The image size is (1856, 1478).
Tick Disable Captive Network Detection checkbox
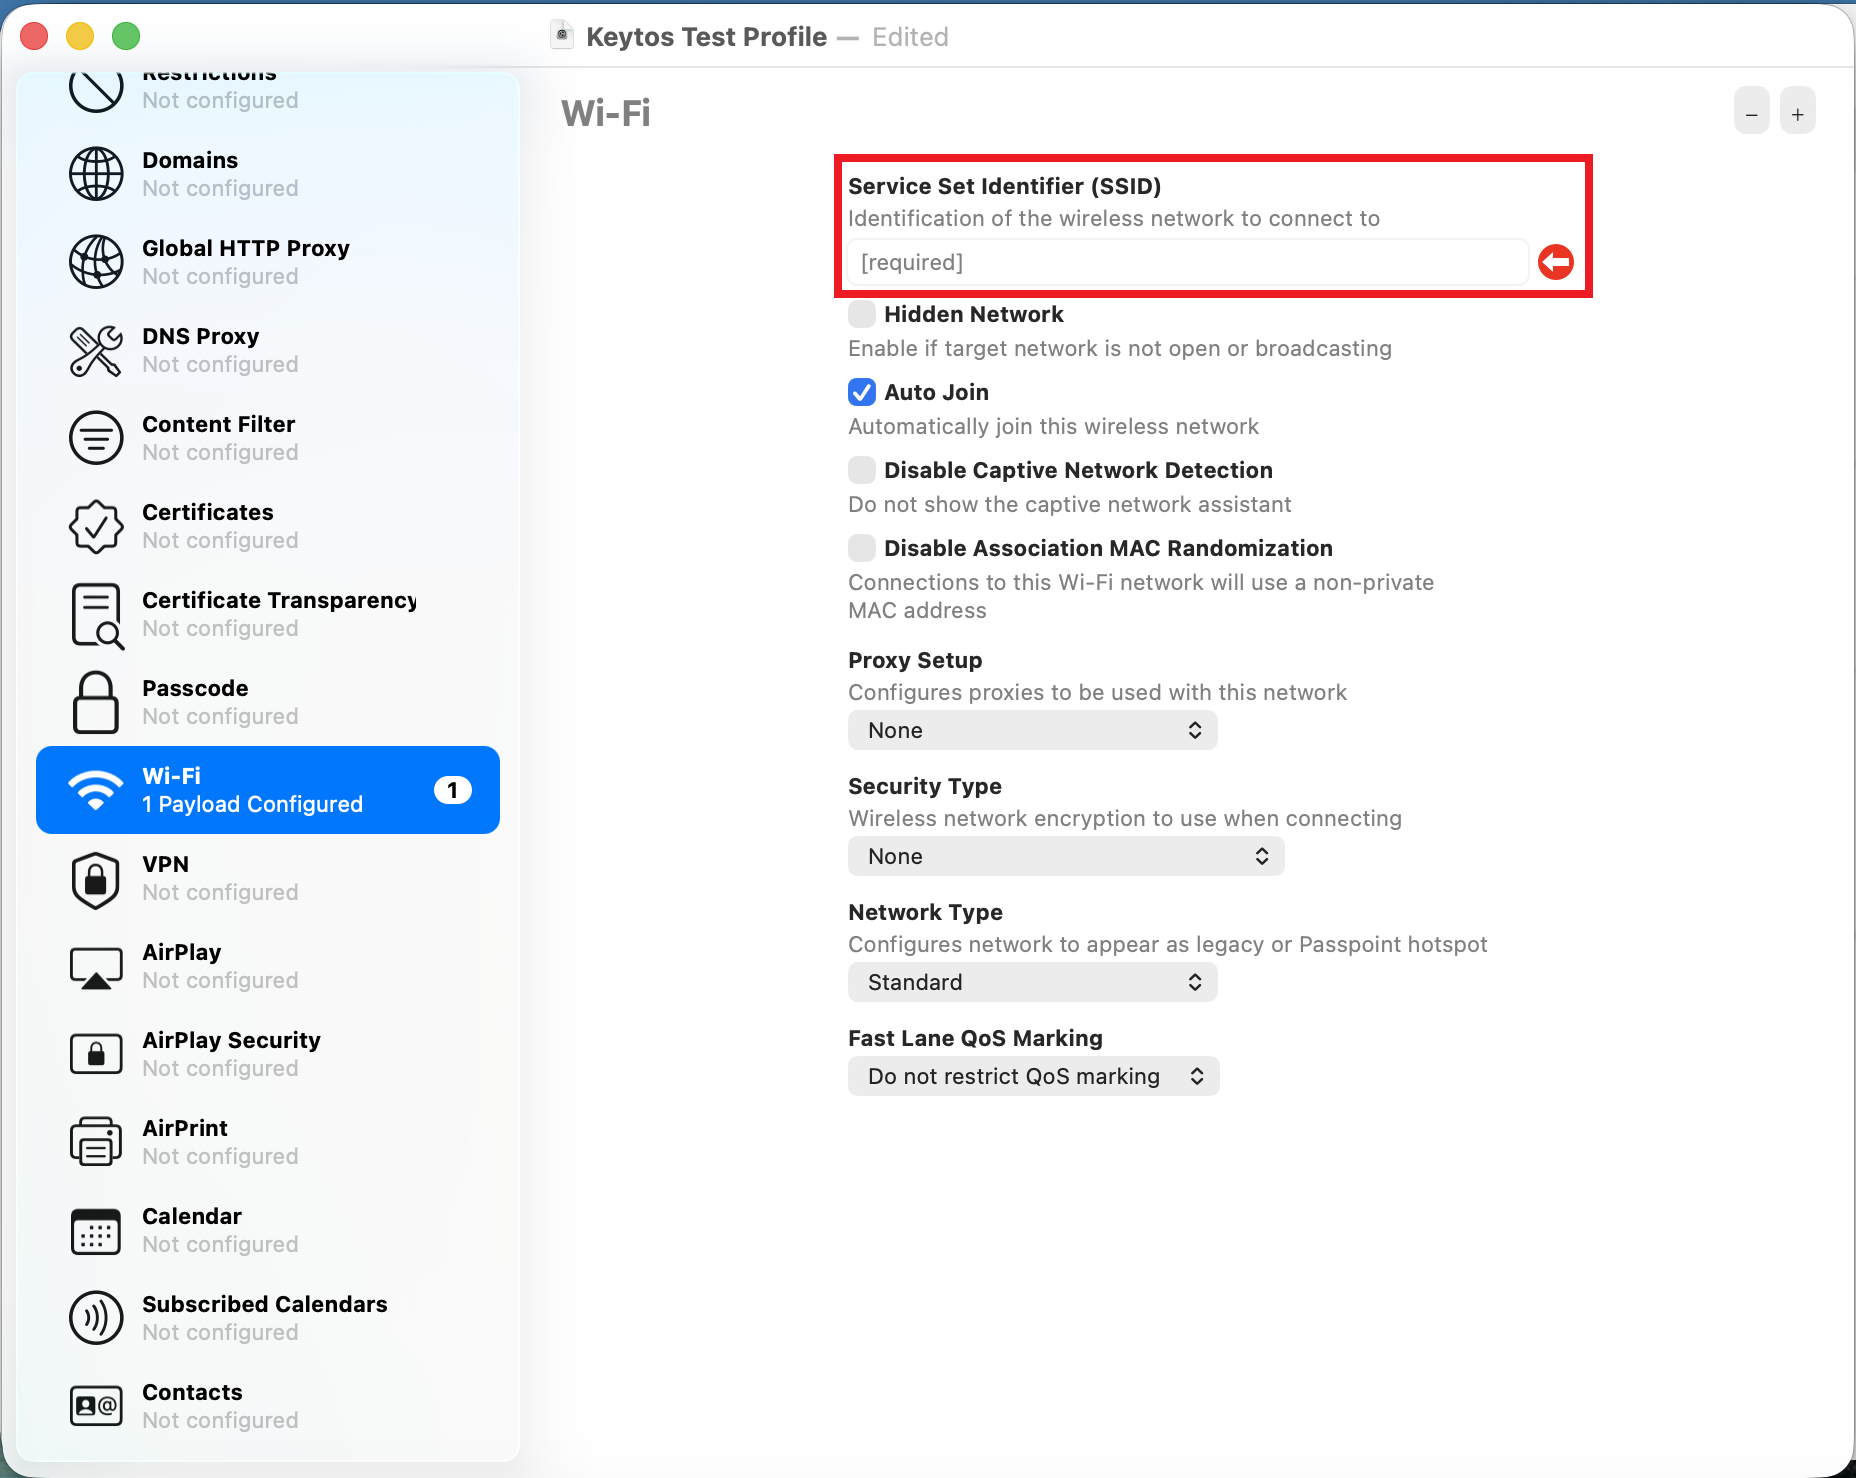pos(862,470)
